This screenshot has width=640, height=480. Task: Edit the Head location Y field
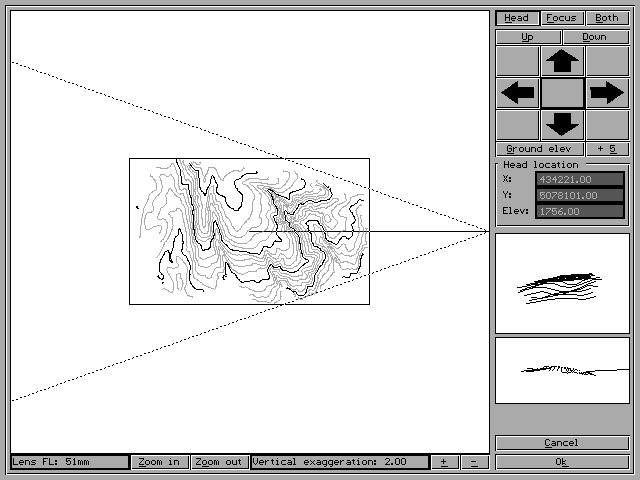[x=580, y=196]
